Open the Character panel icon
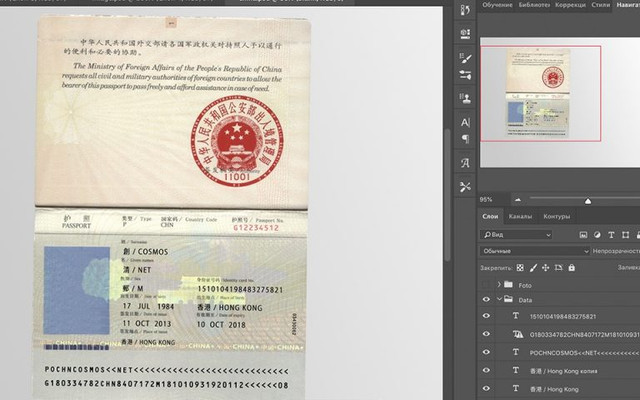Image resolution: width=640 pixels, height=400 pixels. 465,122
